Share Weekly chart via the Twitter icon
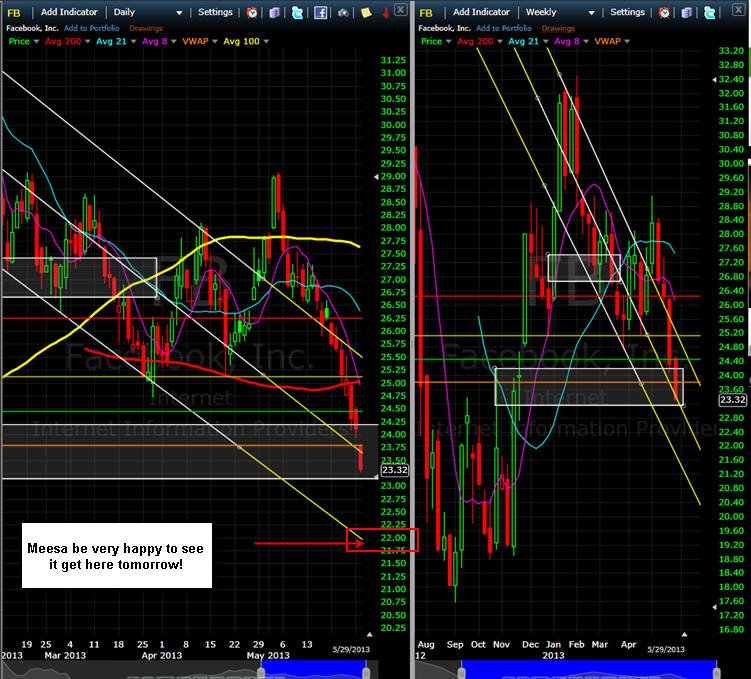751x679 pixels. [x=709, y=12]
